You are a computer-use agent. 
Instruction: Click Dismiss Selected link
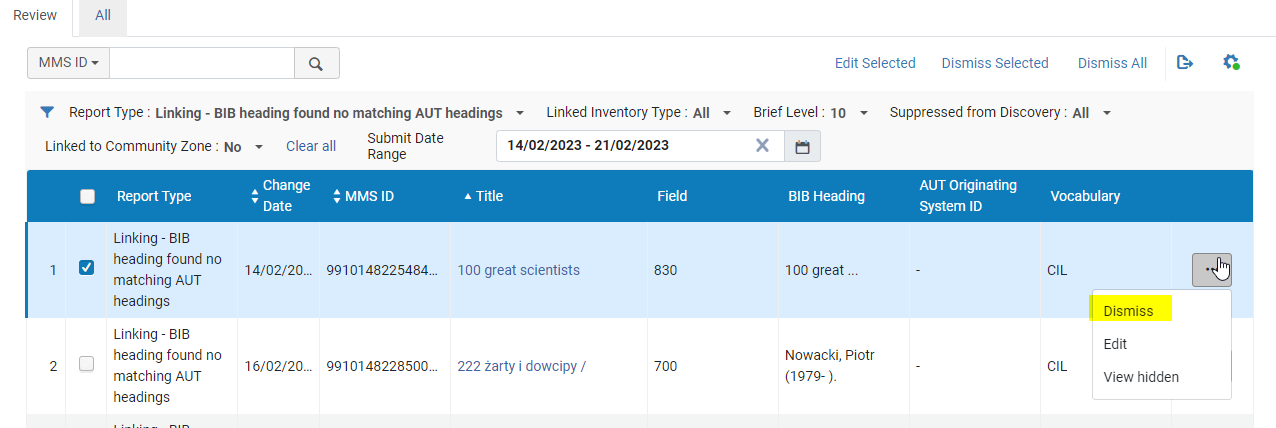click(x=995, y=63)
